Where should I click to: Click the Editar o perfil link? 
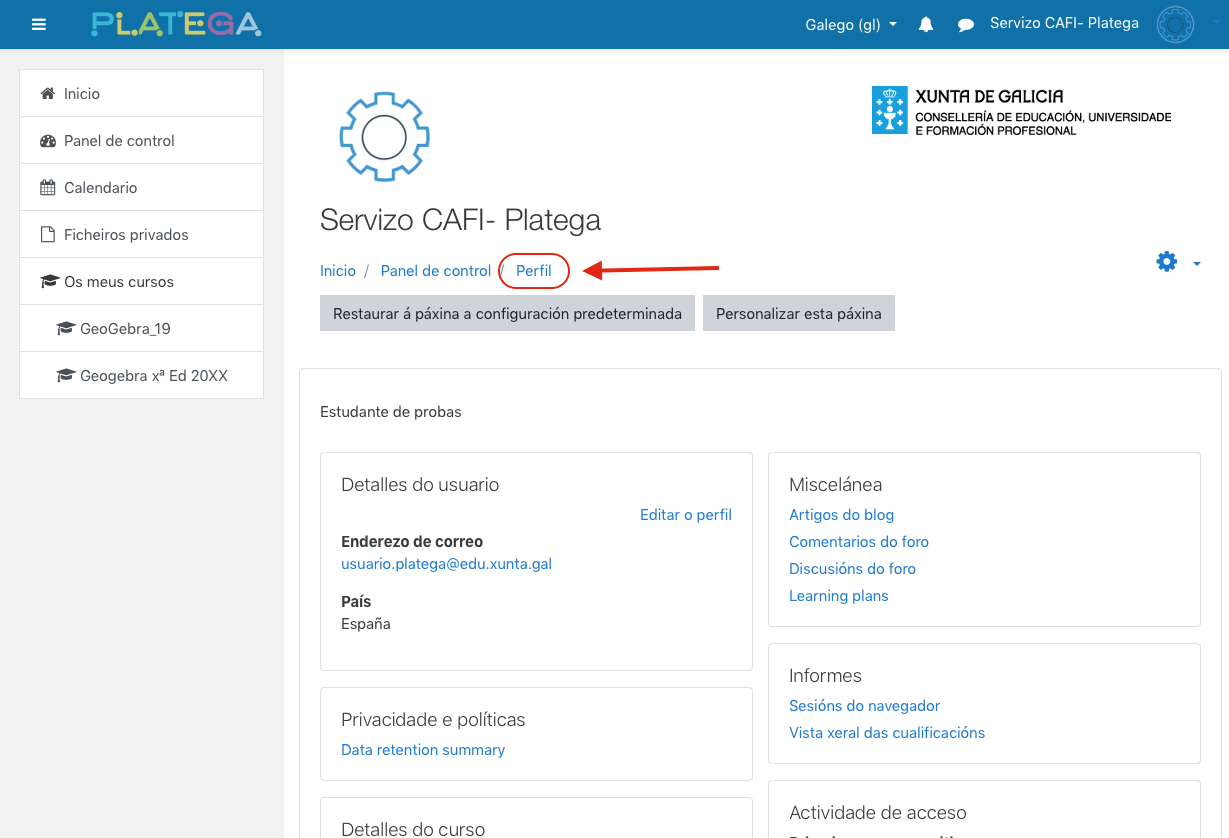685,515
